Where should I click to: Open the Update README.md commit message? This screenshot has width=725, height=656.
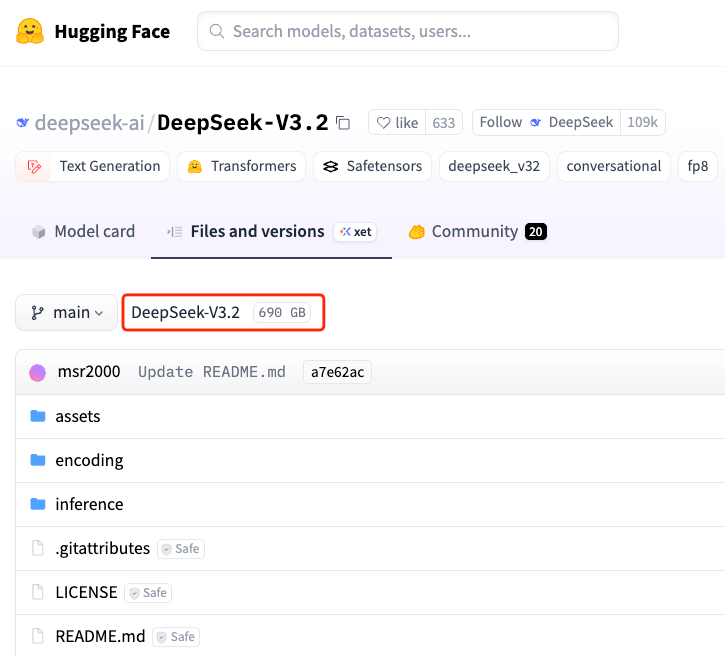coord(212,372)
